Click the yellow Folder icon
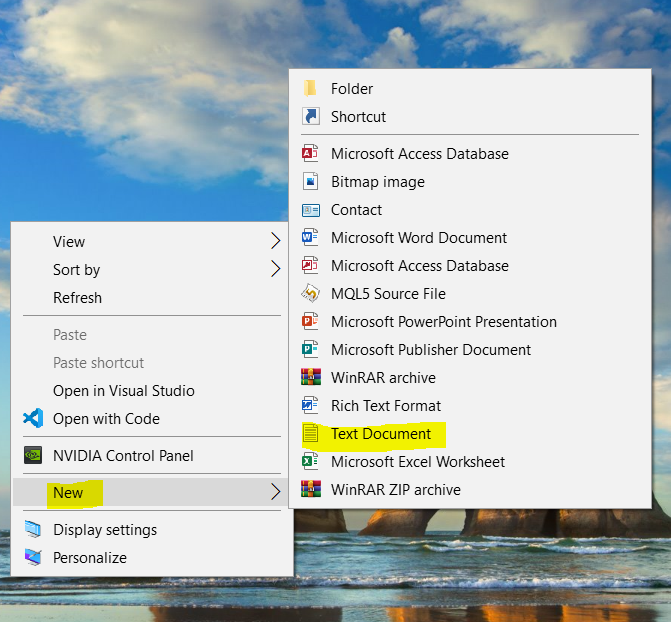 tap(311, 89)
